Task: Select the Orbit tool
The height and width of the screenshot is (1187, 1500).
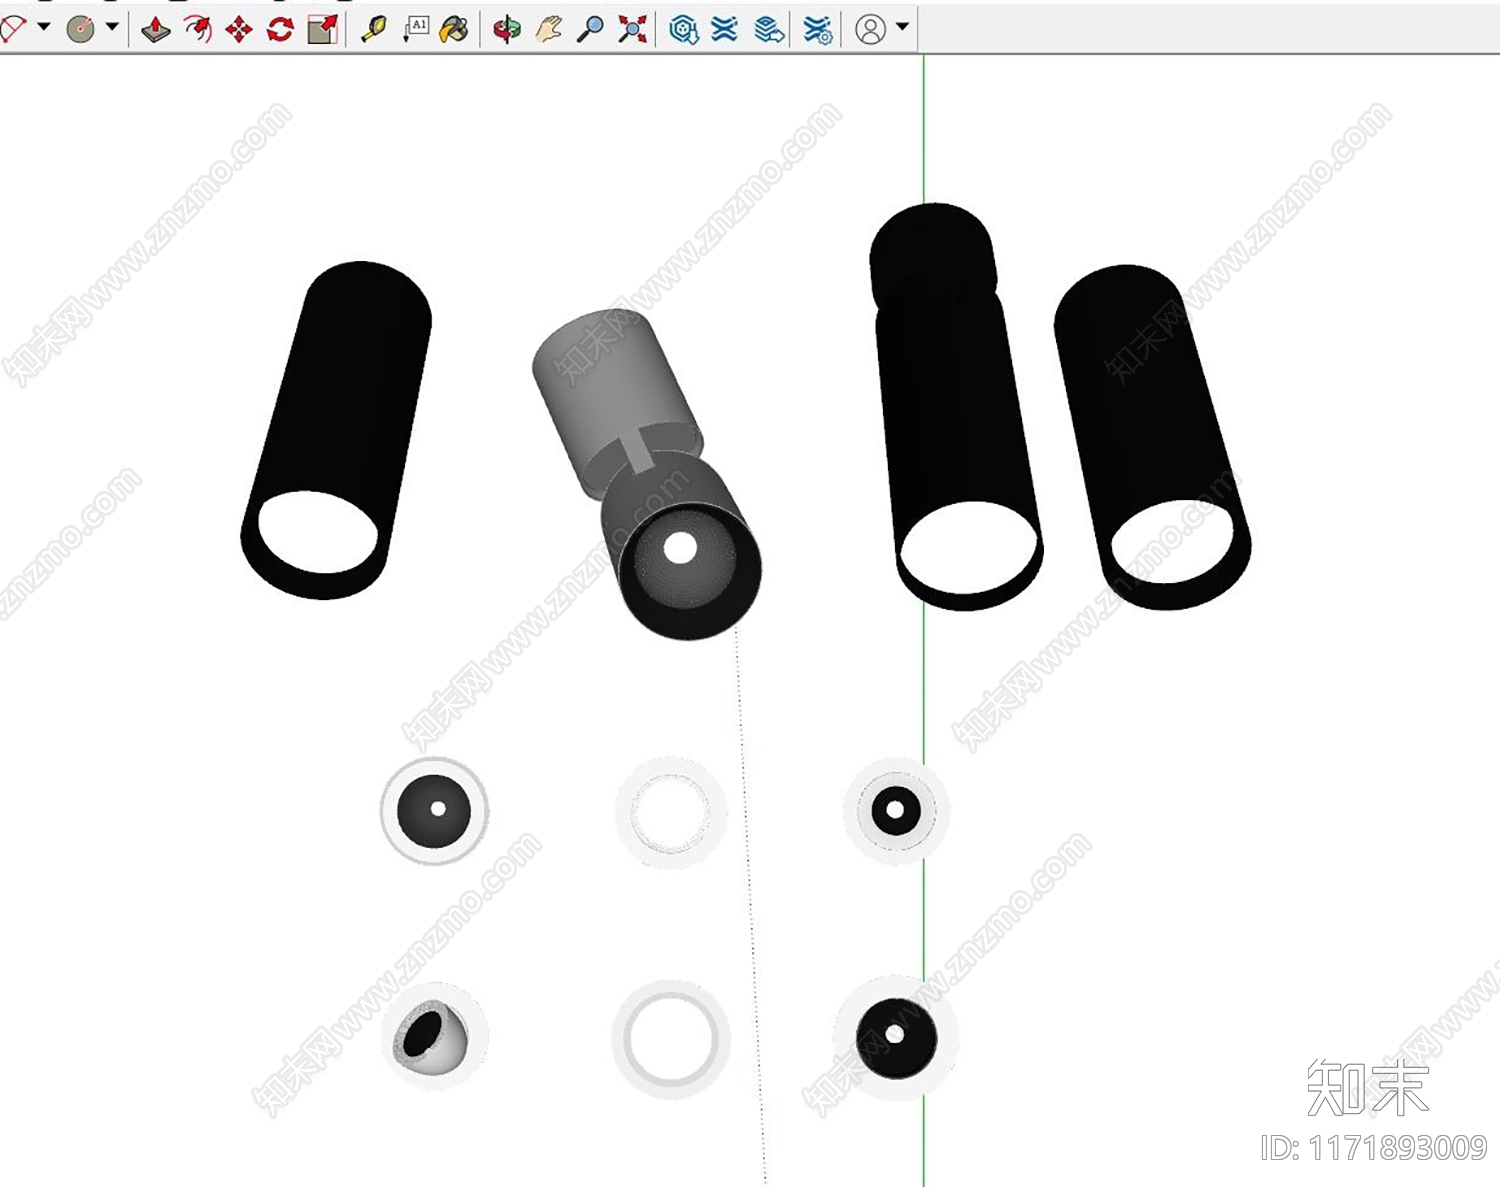Action: (x=507, y=30)
